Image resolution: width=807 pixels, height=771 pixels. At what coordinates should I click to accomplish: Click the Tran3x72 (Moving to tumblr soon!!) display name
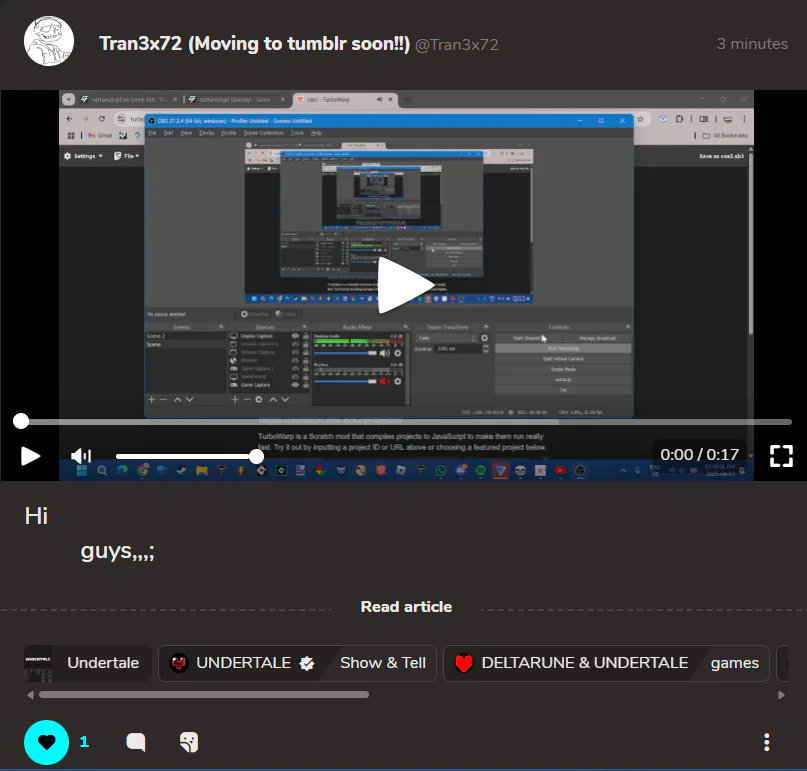[x=254, y=44]
